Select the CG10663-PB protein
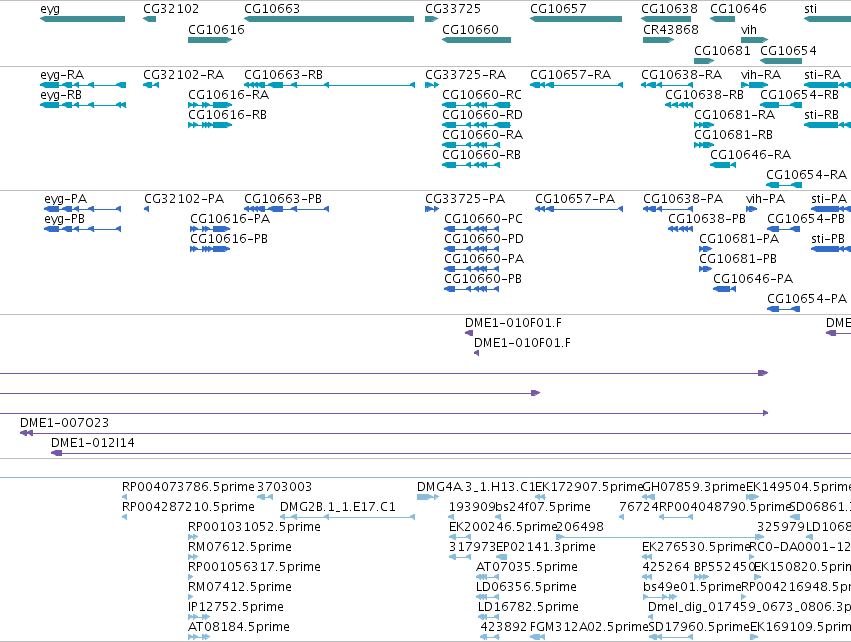851x642 pixels. 287,209
